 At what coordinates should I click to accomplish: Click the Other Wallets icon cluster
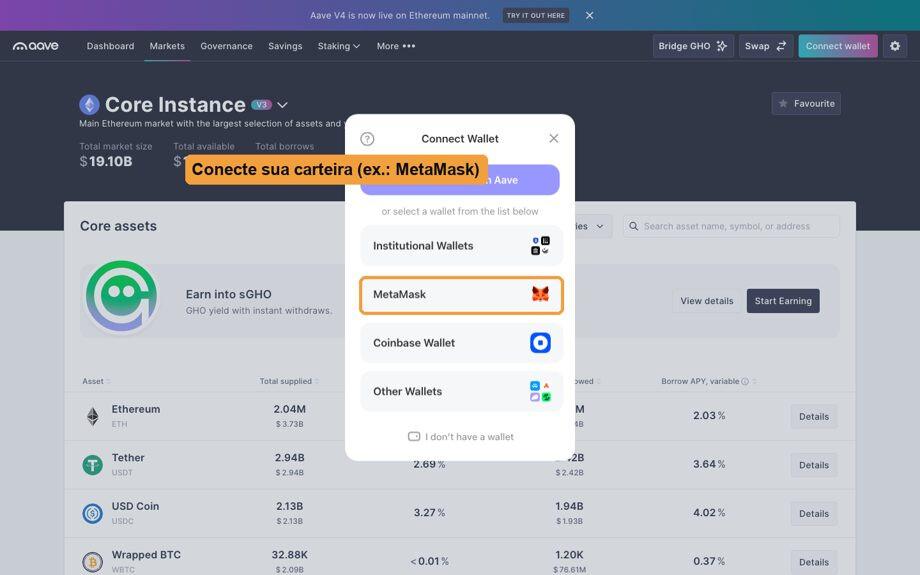(x=540, y=391)
